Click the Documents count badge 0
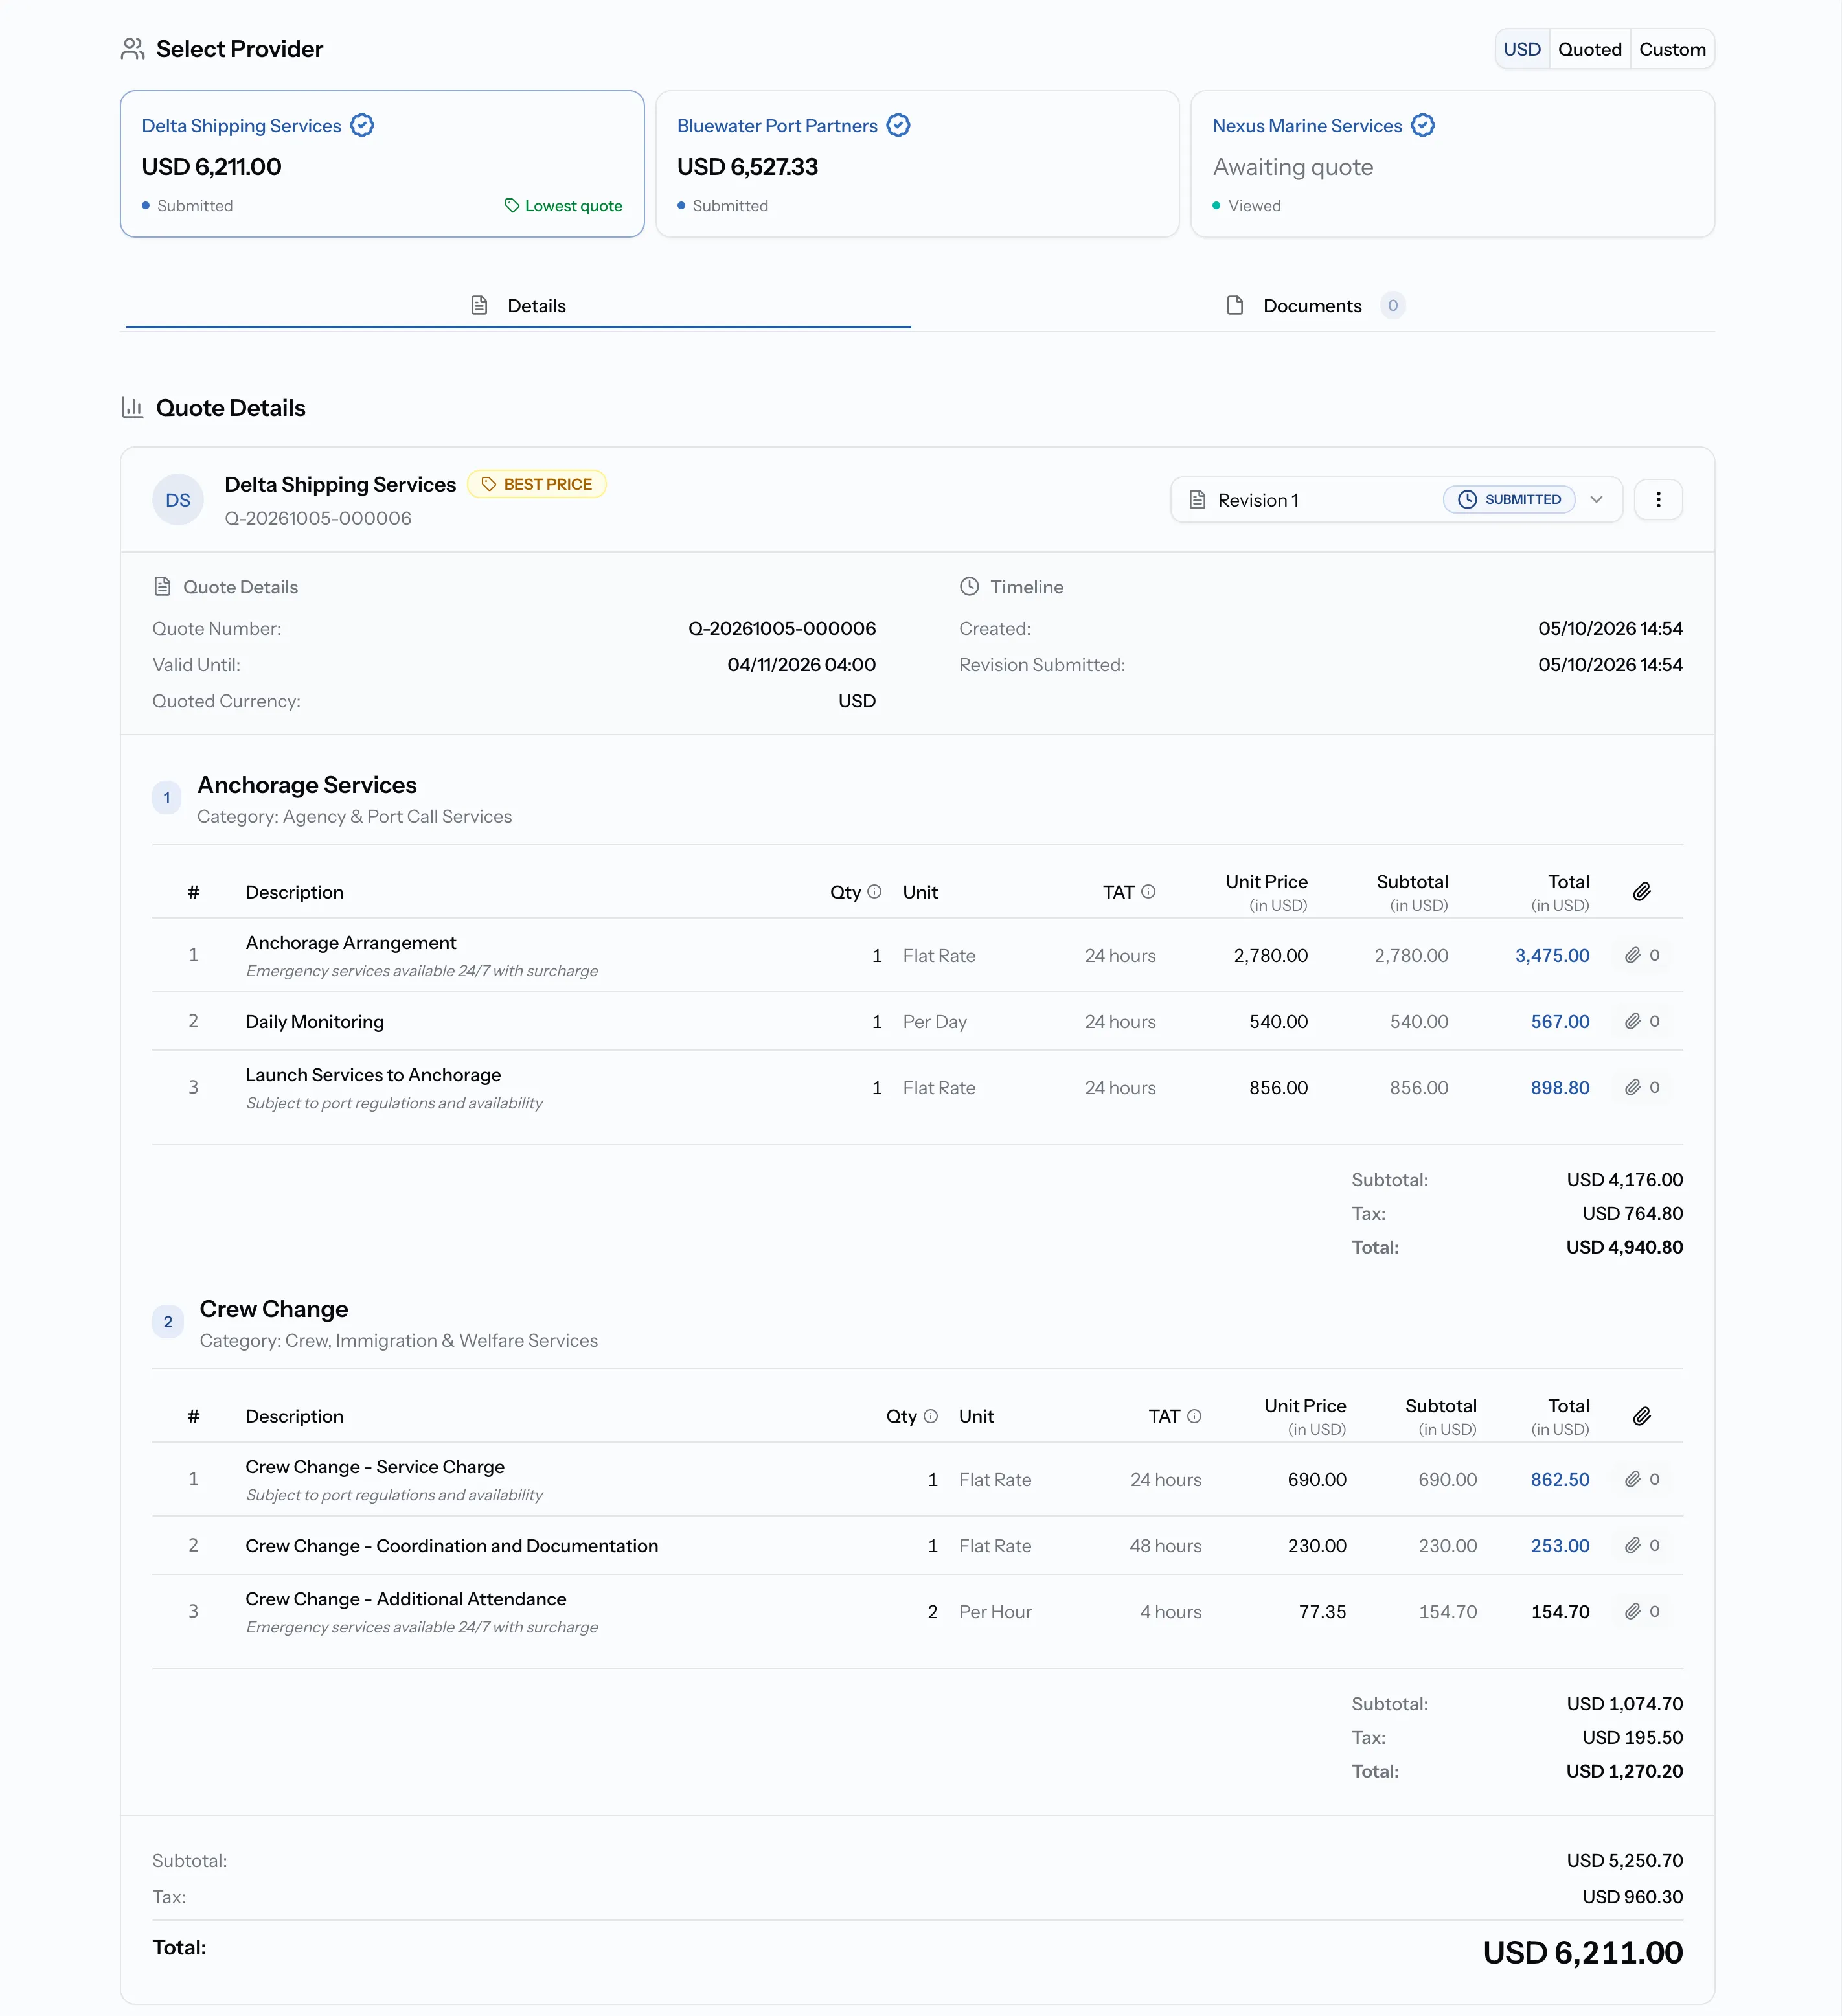1842x2016 pixels. [x=1392, y=305]
